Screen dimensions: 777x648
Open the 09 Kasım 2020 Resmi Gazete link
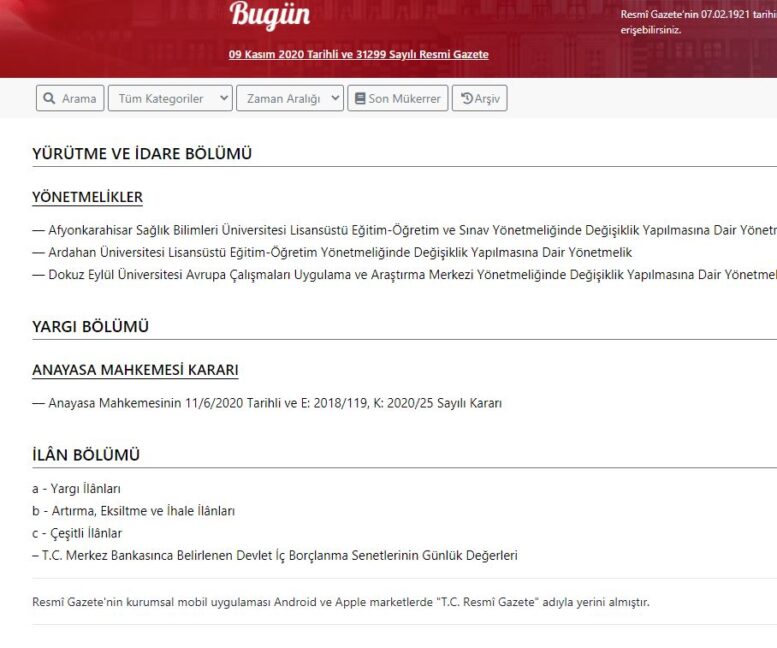click(359, 54)
